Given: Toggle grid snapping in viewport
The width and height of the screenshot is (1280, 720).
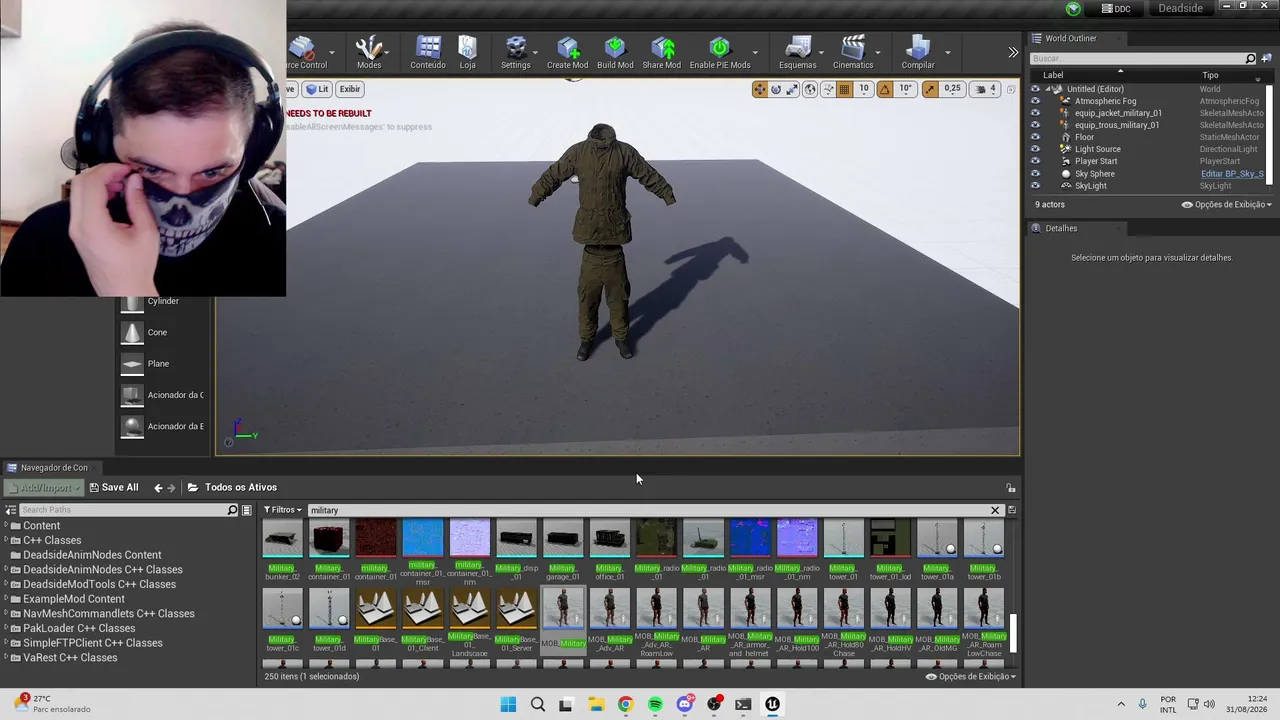Looking at the screenshot, I should coord(844,89).
